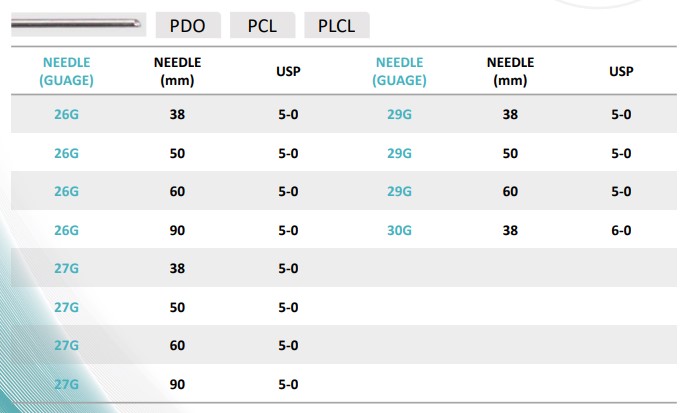Click the right-side USP column header

pos(620,71)
